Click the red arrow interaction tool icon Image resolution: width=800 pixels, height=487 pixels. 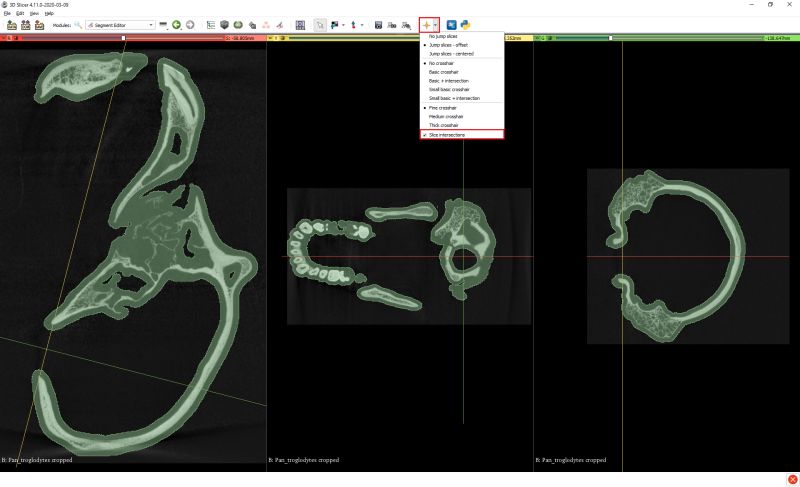[354, 24]
